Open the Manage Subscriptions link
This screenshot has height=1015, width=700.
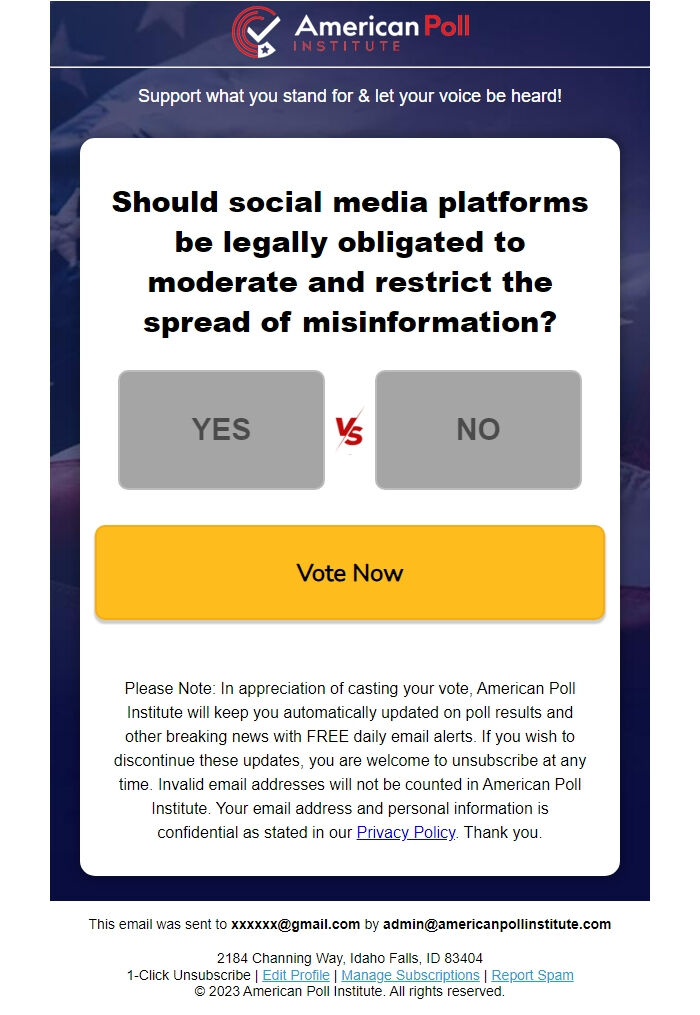coord(410,975)
